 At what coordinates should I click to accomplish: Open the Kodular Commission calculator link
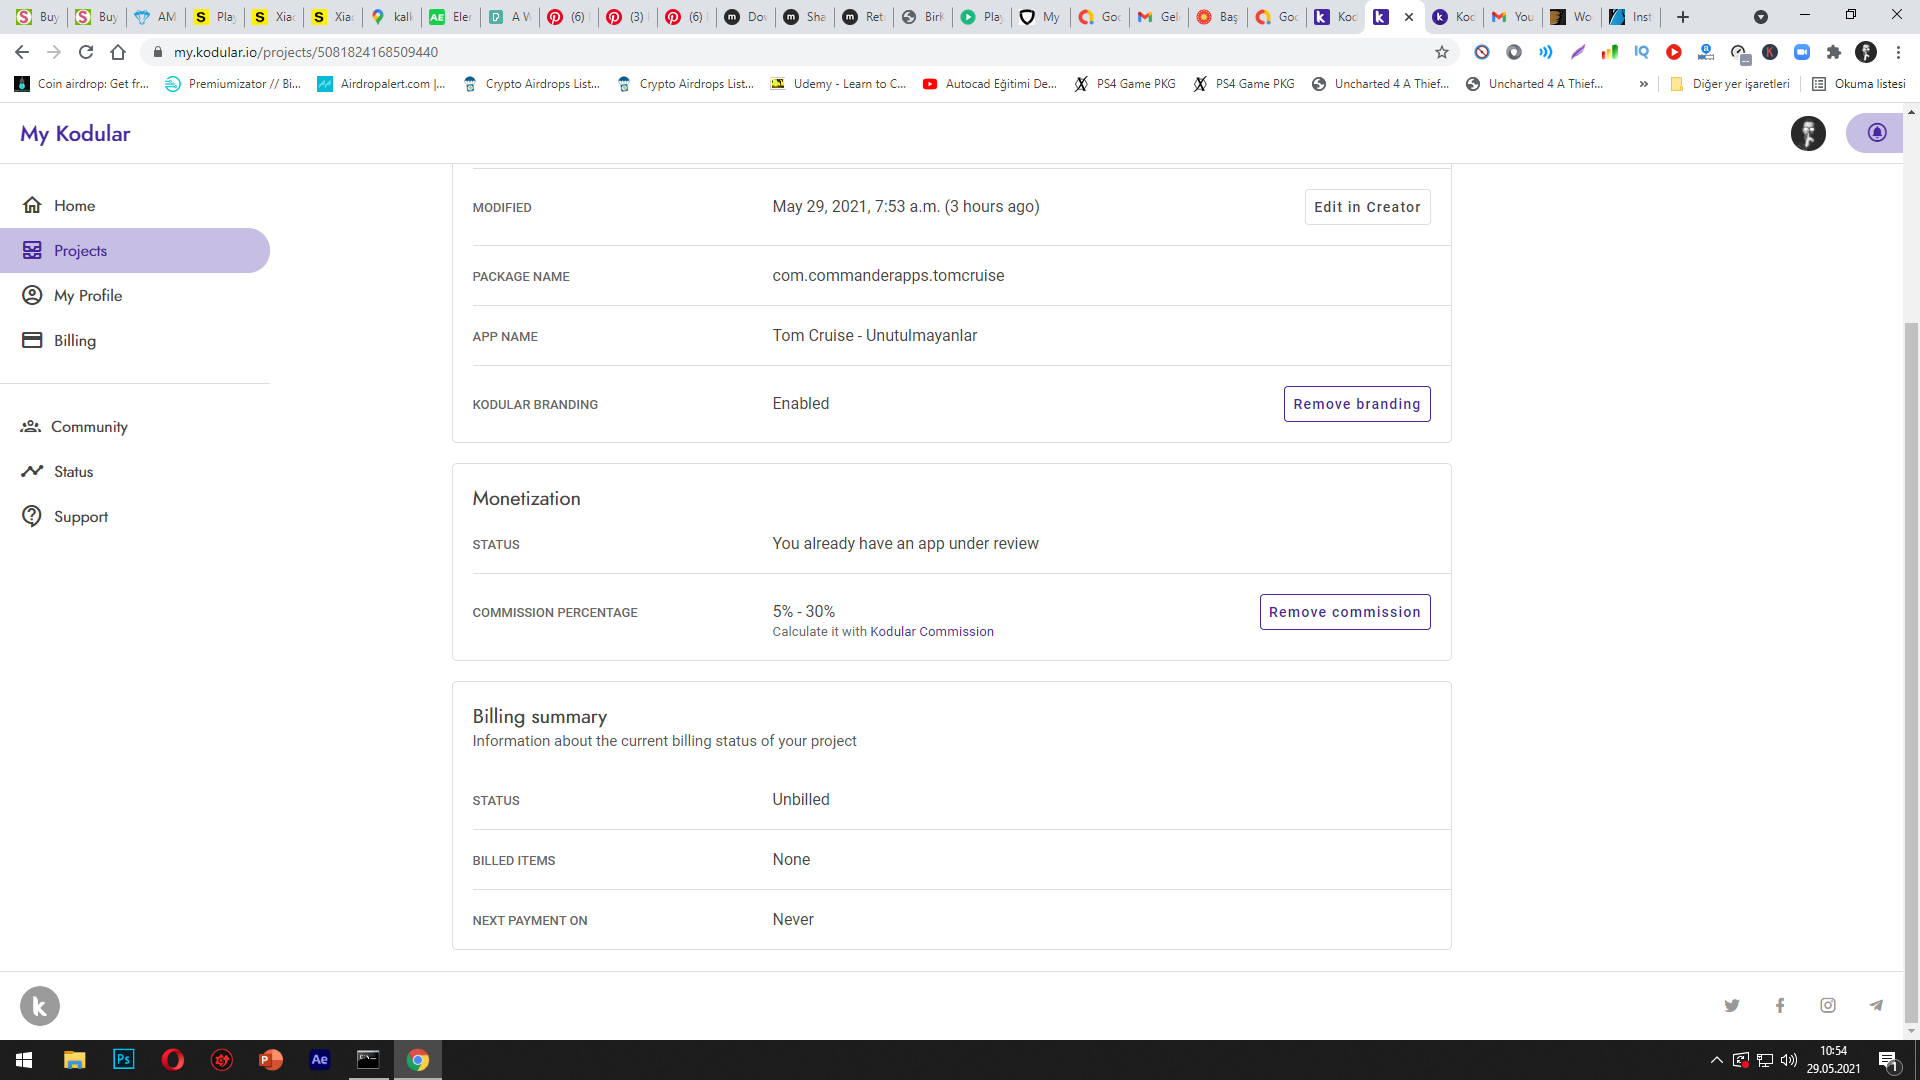pos(931,632)
